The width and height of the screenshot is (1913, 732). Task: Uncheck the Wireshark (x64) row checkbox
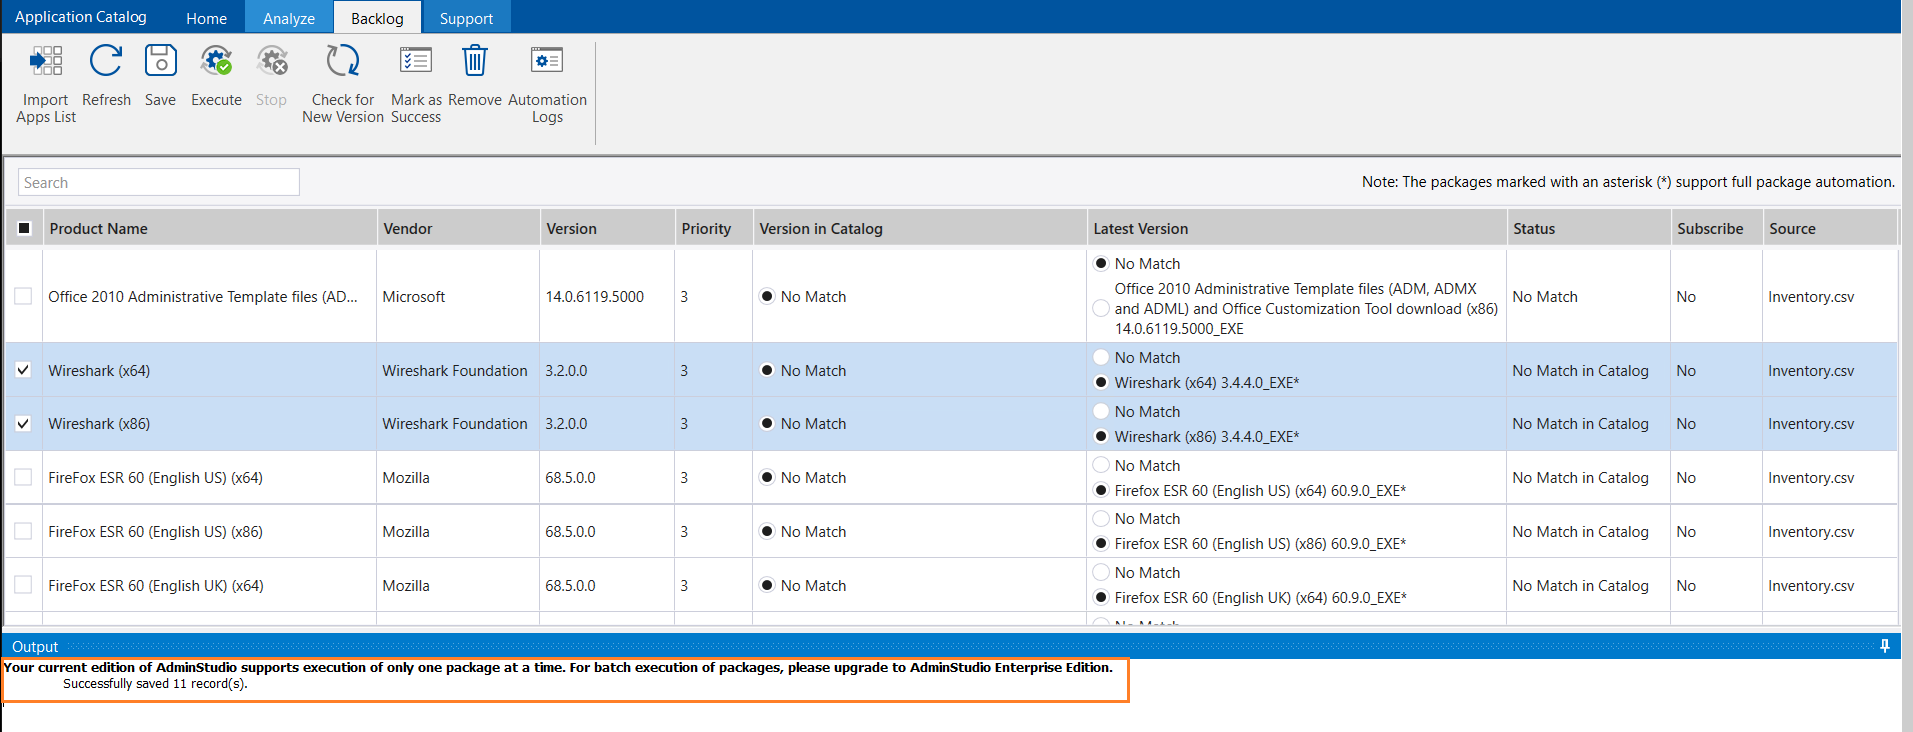23,370
